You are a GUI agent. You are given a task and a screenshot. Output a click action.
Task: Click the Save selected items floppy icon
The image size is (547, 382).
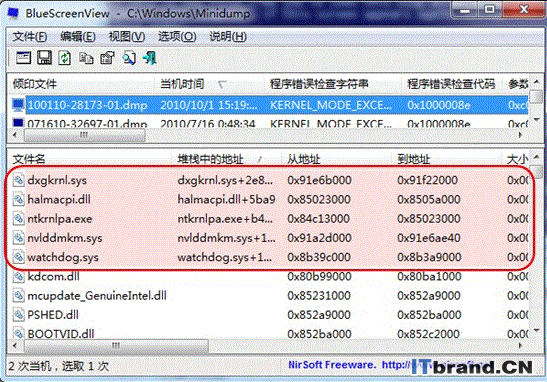(x=44, y=58)
